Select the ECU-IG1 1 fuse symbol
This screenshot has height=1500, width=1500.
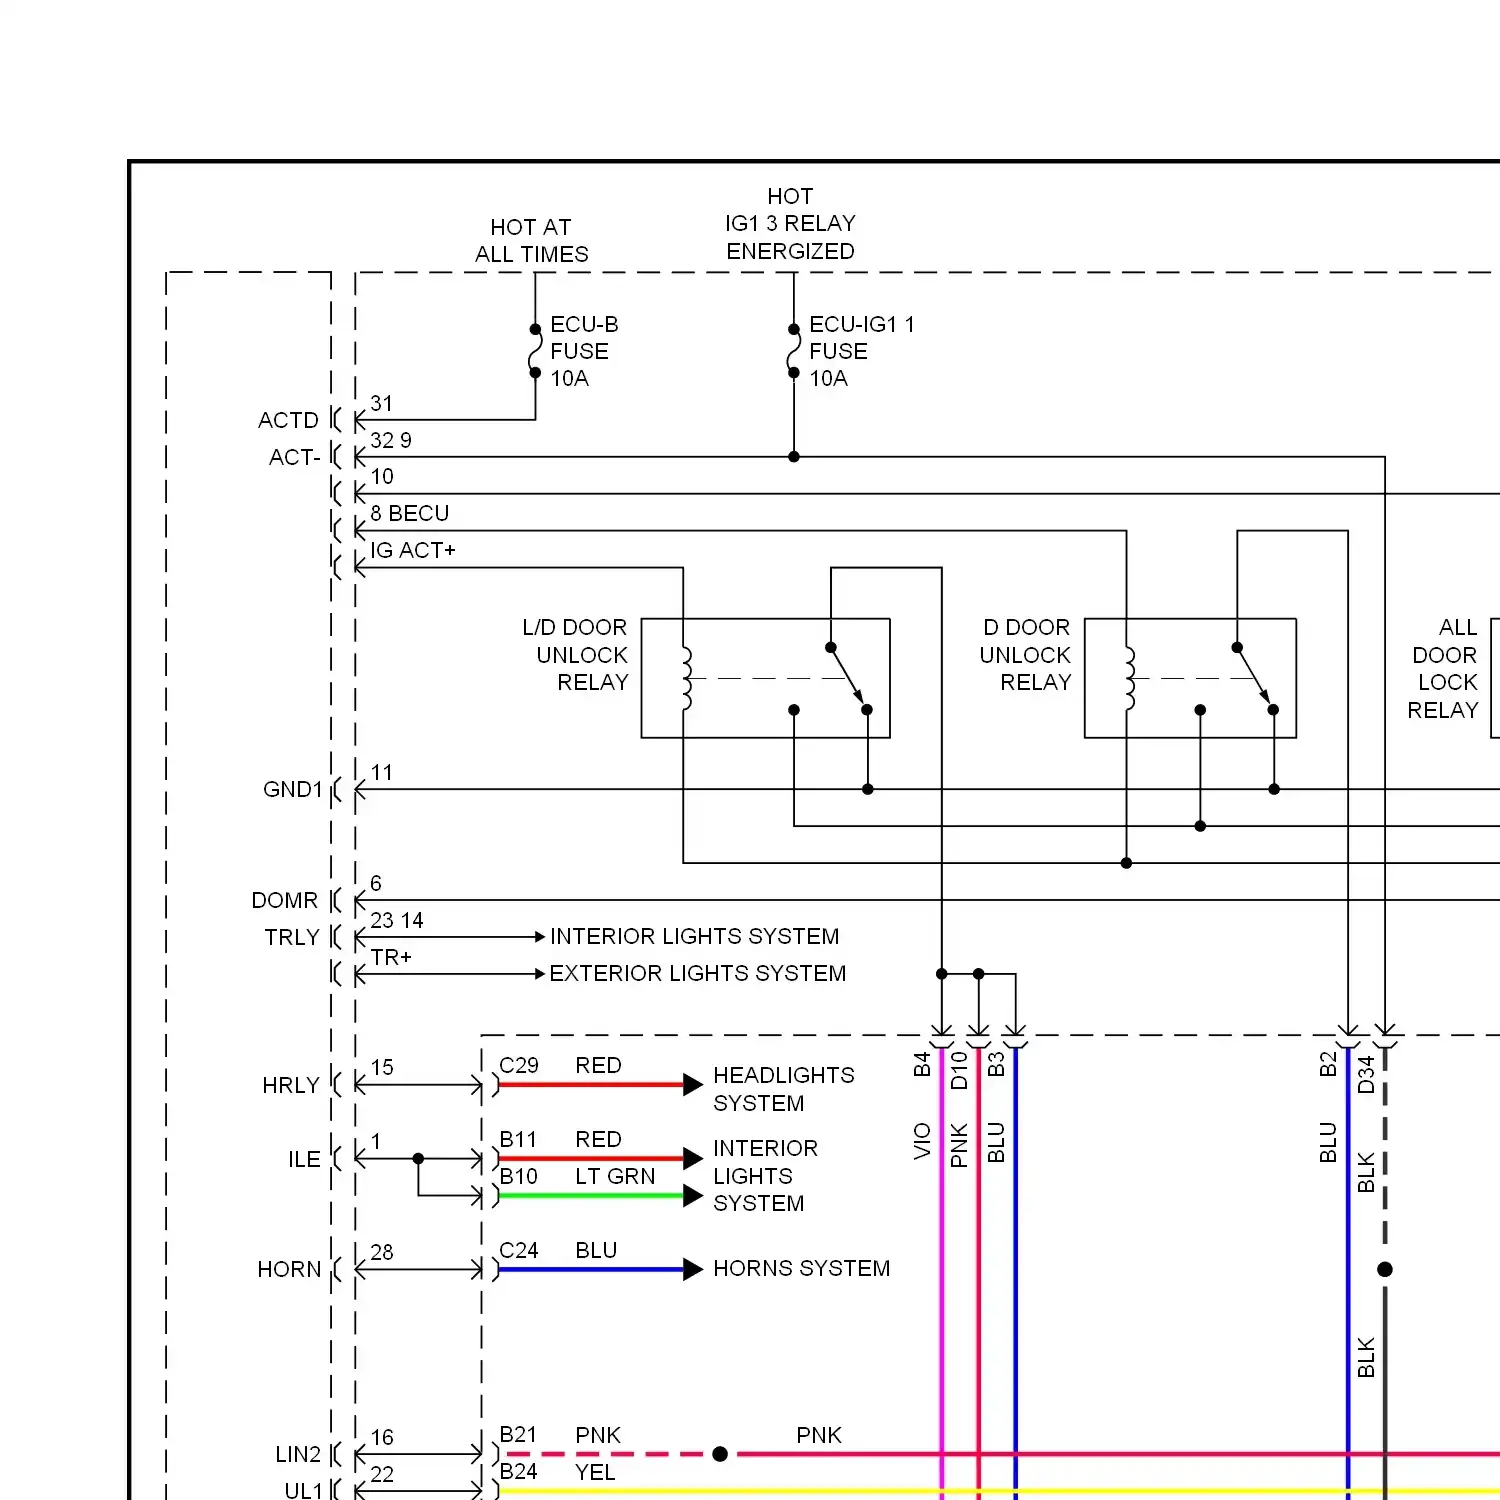[794, 351]
